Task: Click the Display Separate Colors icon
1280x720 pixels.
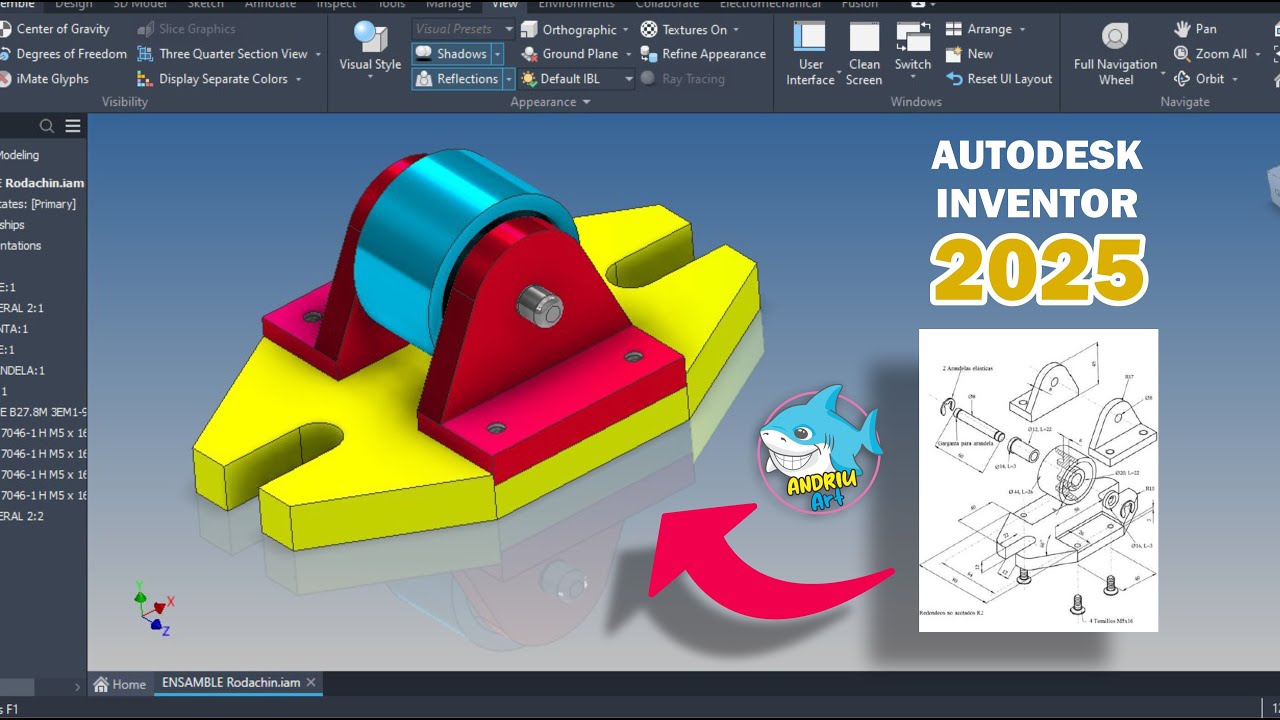Action: pyautogui.click(x=146, y=79)
